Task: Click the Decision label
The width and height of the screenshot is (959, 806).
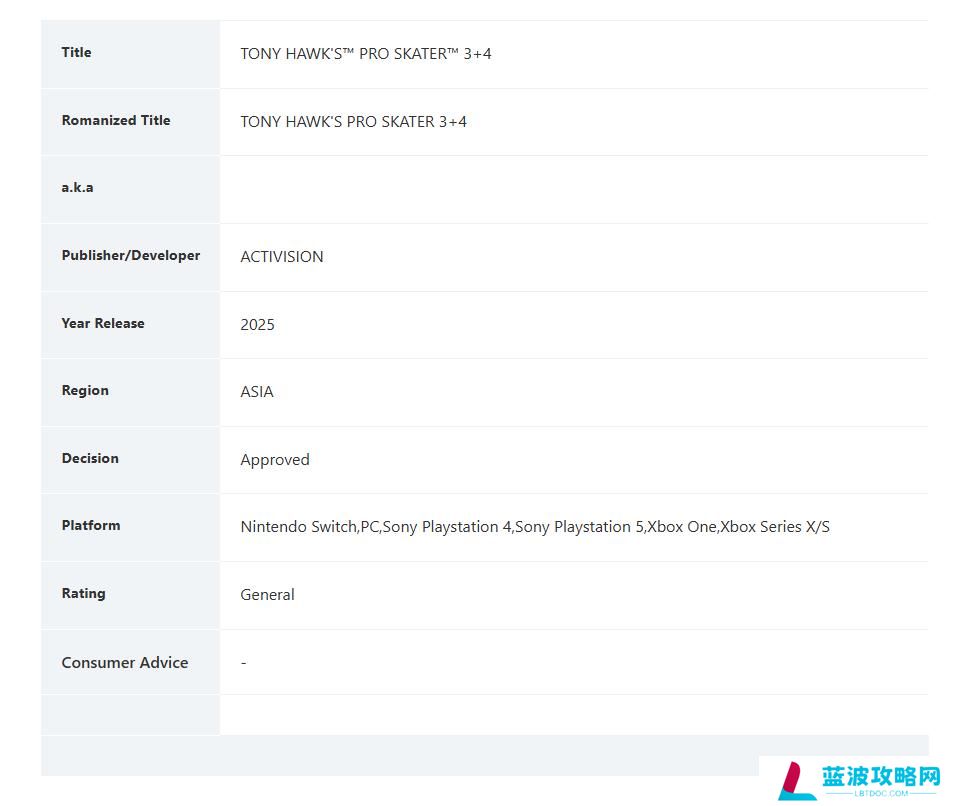Action: point(90,459)
